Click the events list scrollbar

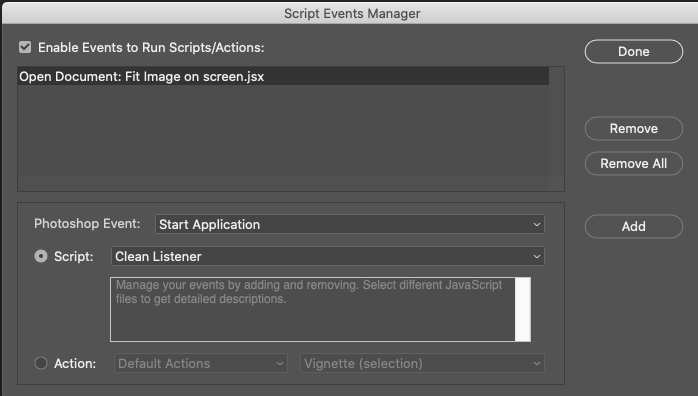point(556,129)
